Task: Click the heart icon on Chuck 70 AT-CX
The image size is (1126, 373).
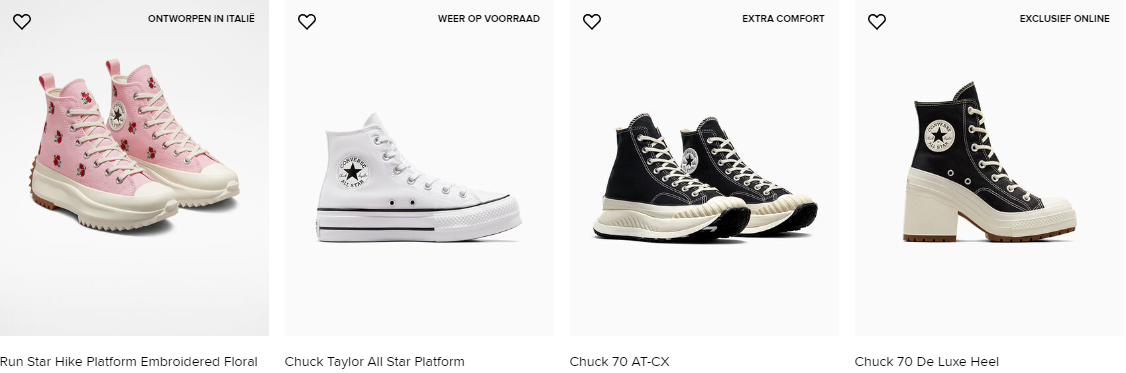Action: [592, 22]
